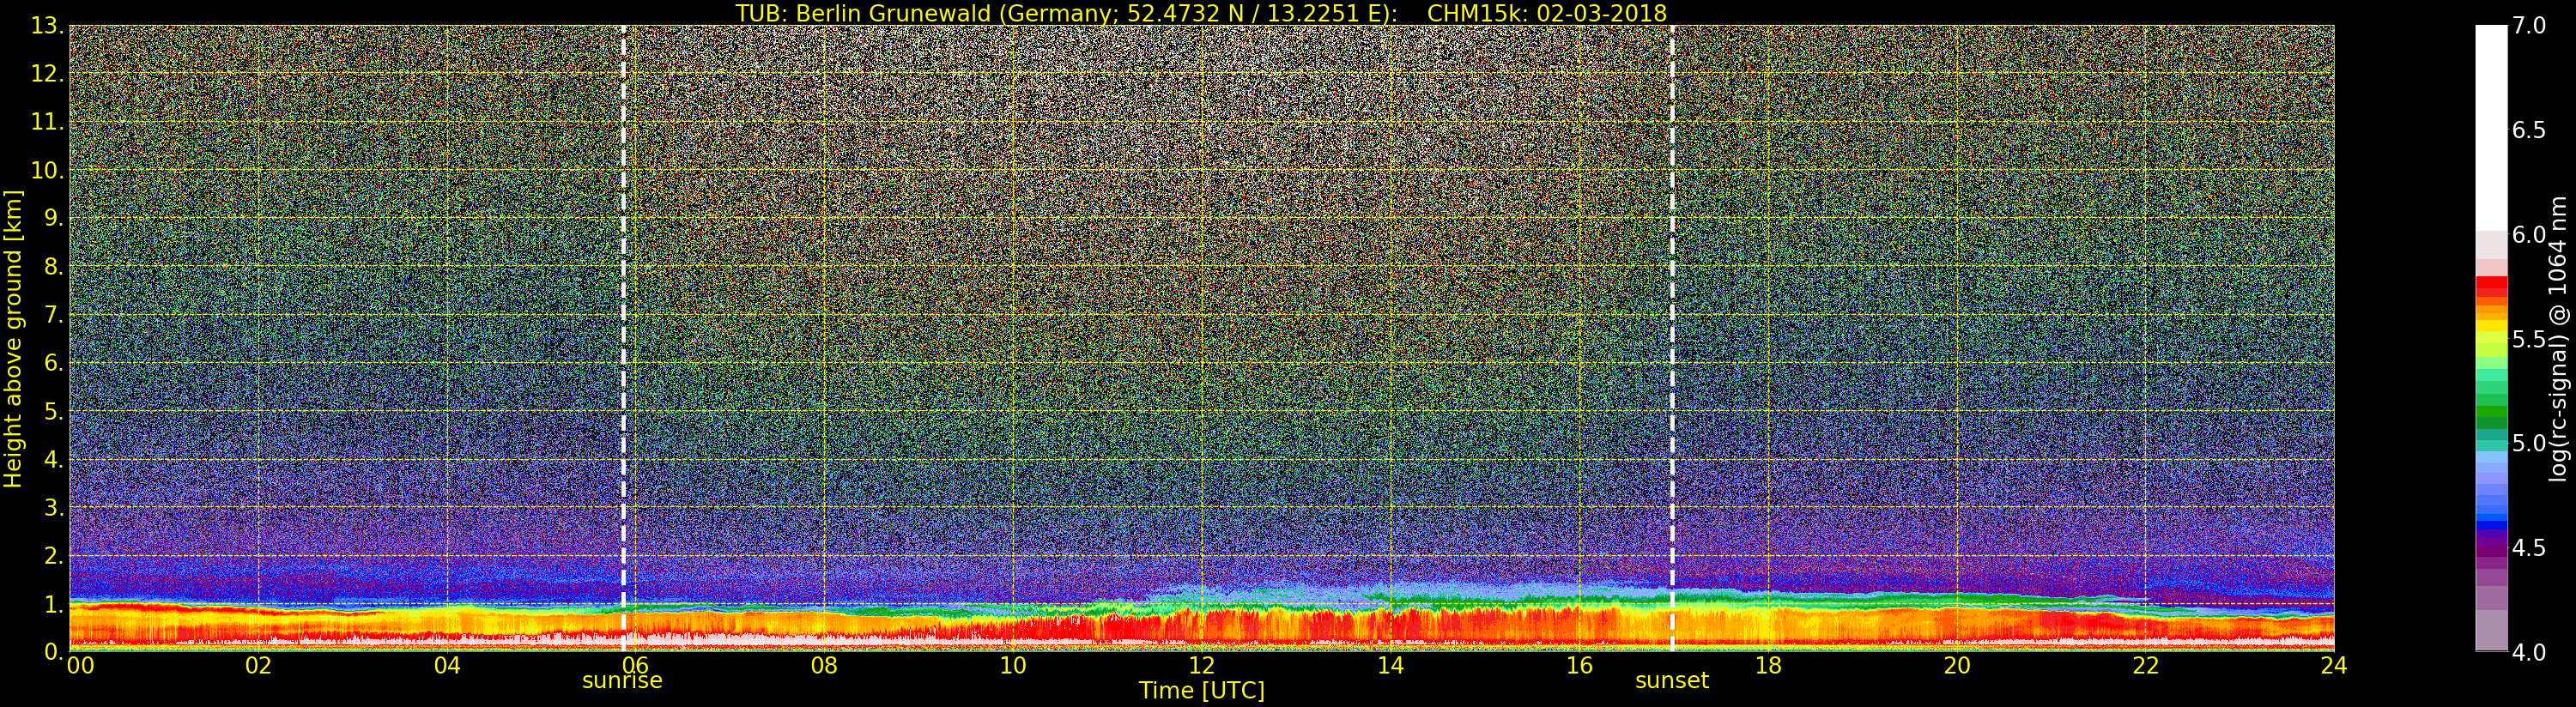Click the 13. tick on the height axis
2576x707 pixels.
click(x=47, y=26)
